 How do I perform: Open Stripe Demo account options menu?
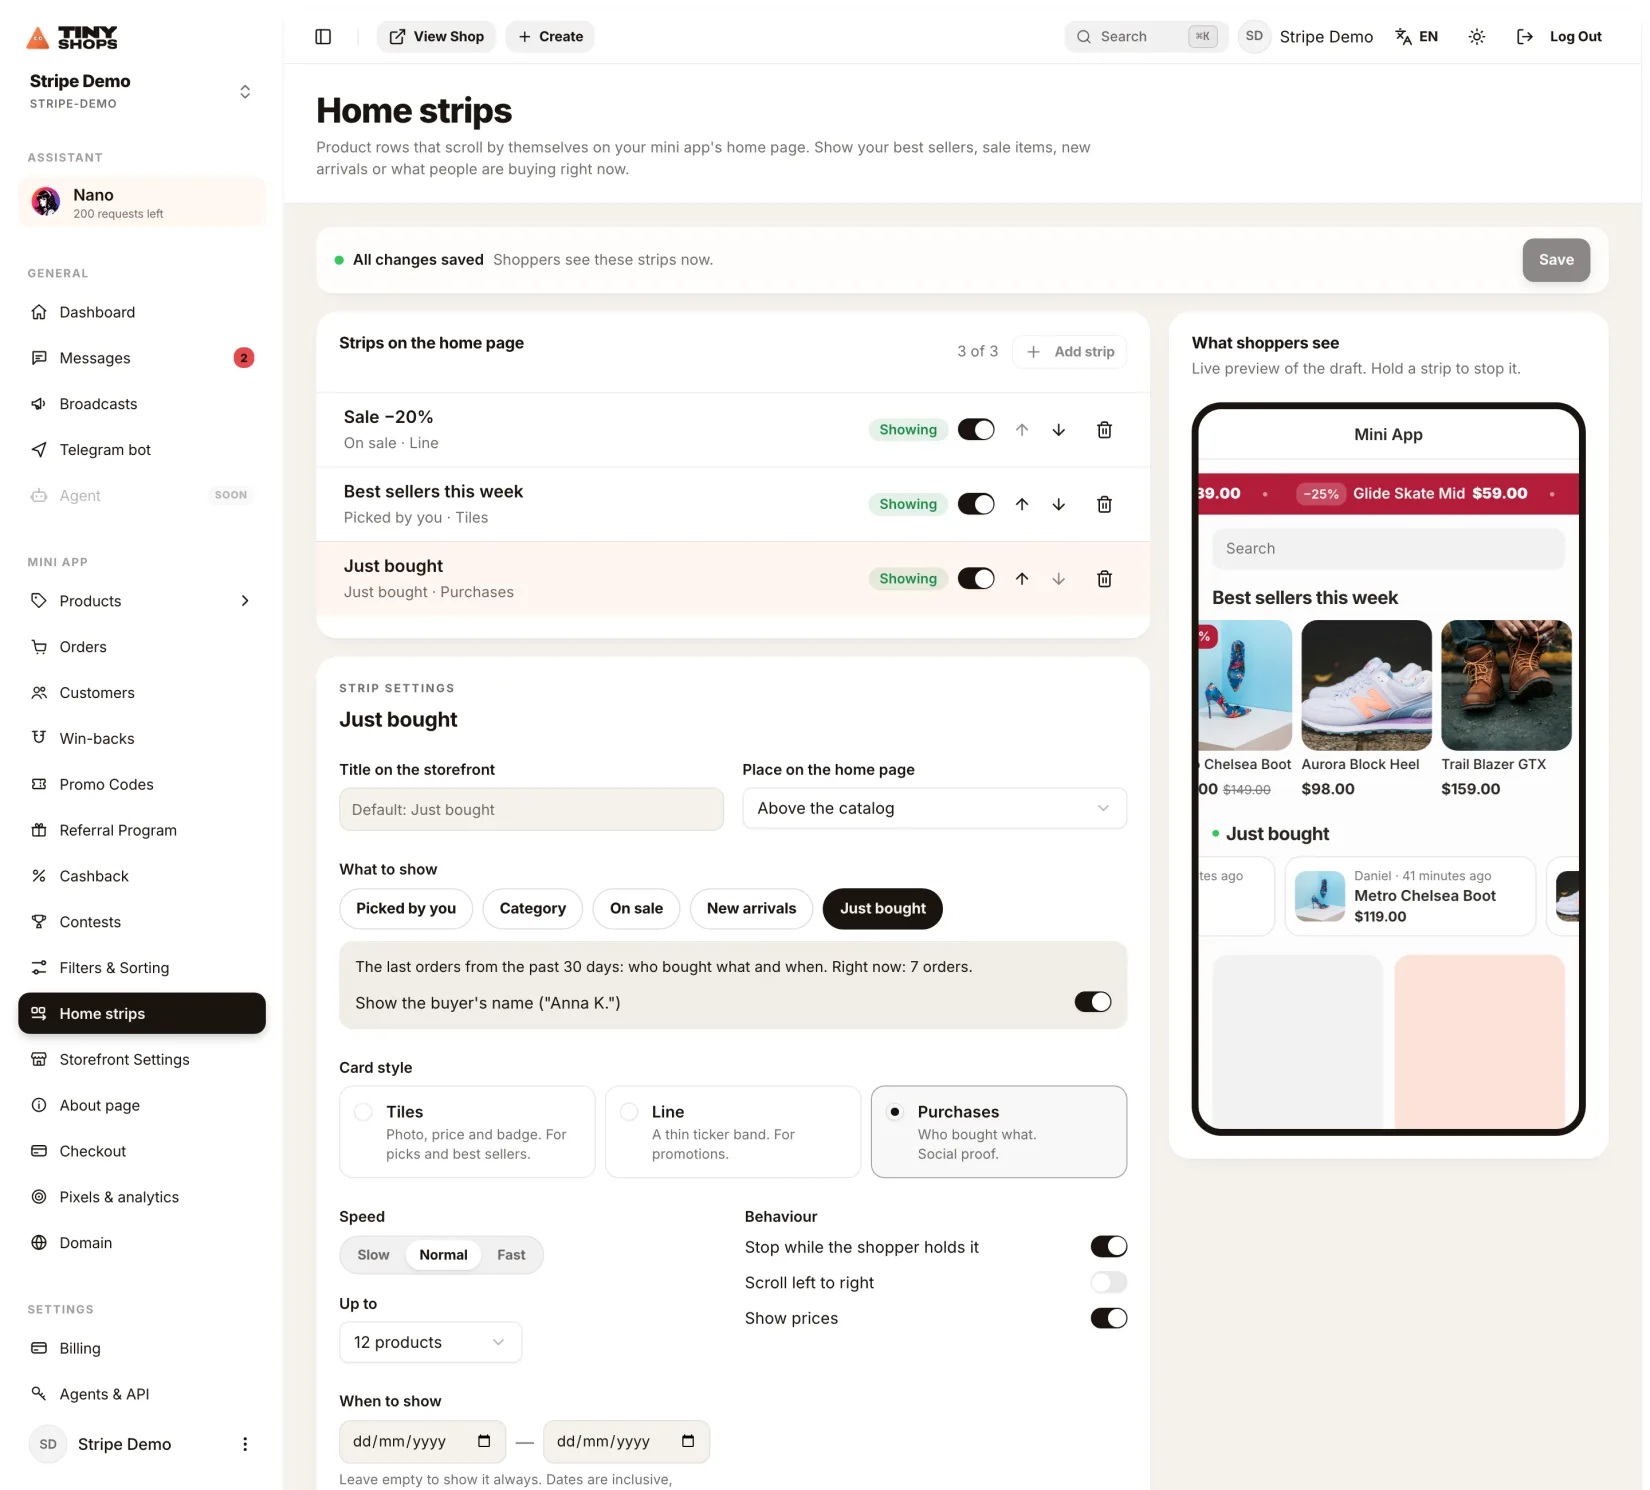[x=245, y=1444]
